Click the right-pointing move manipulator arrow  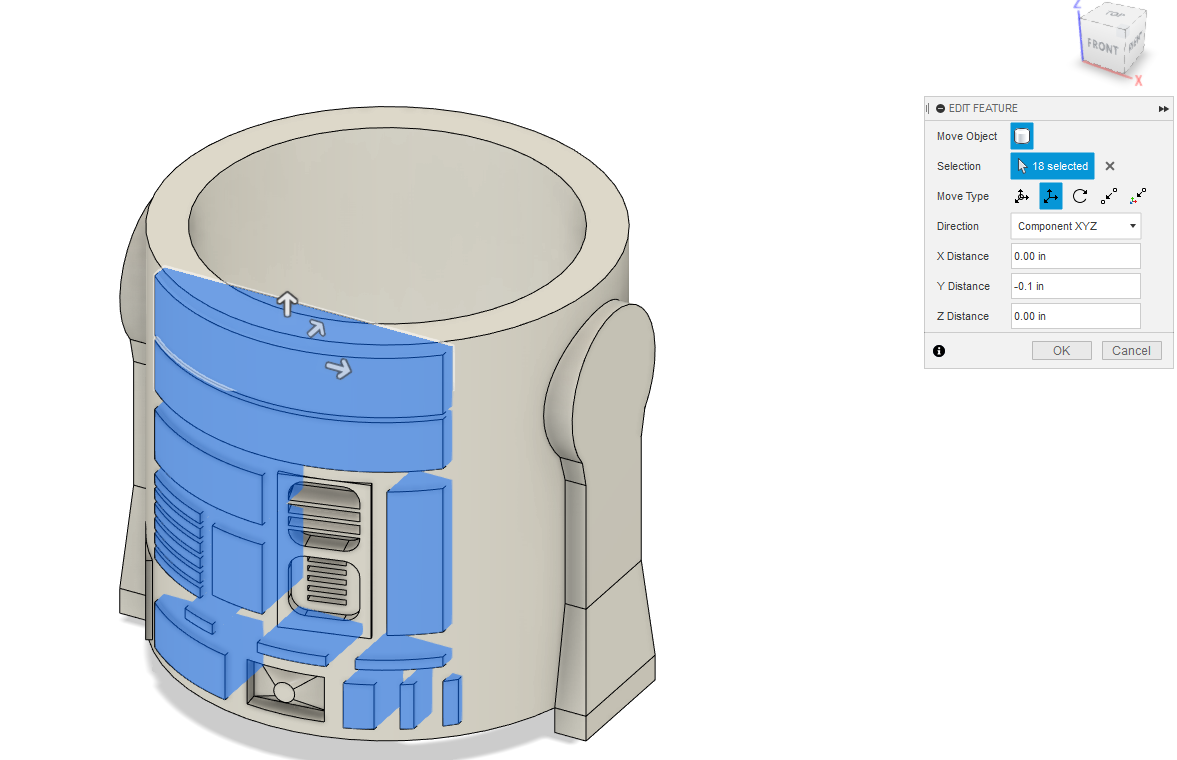coord(339,368)
